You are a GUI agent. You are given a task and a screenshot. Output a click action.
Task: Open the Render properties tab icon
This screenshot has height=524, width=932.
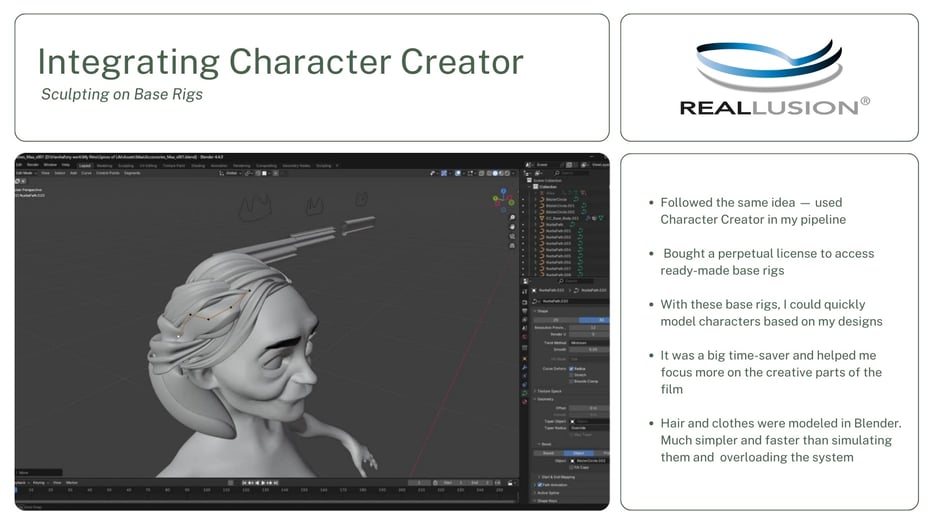click(524, 302)
